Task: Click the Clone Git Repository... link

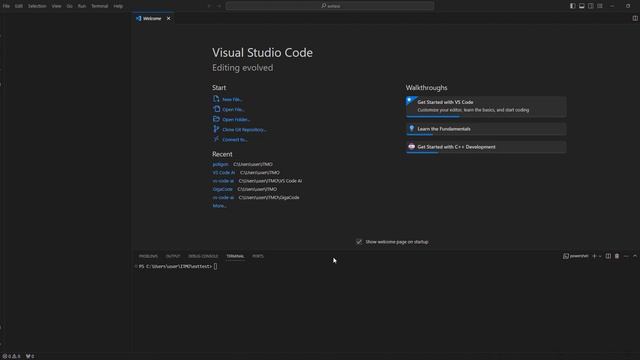Action: (x=244, y=130)
